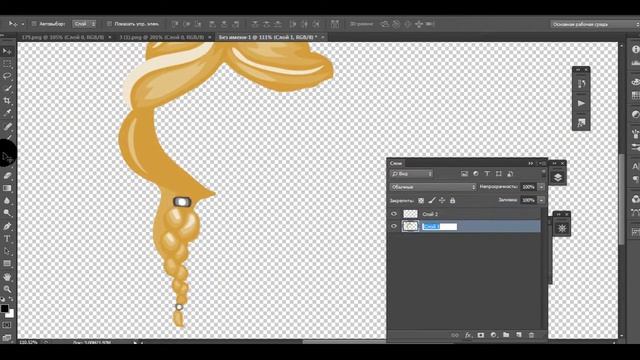Enable Показать упр. элем. checkbox
The width and height of the screenshot is (640, 360).
[x=109, y=24]
